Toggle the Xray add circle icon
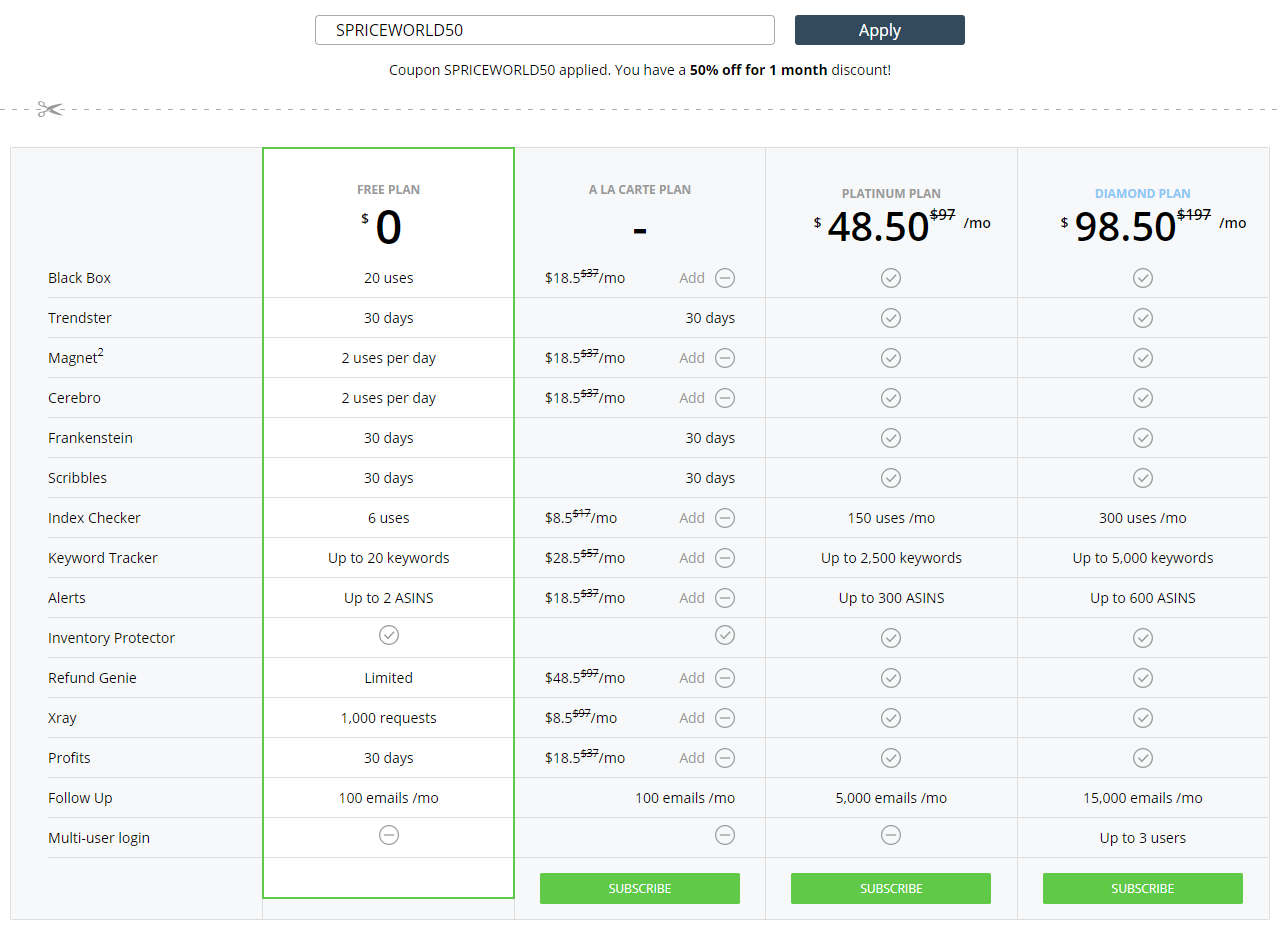The image size is (1280, 928). 725,718
